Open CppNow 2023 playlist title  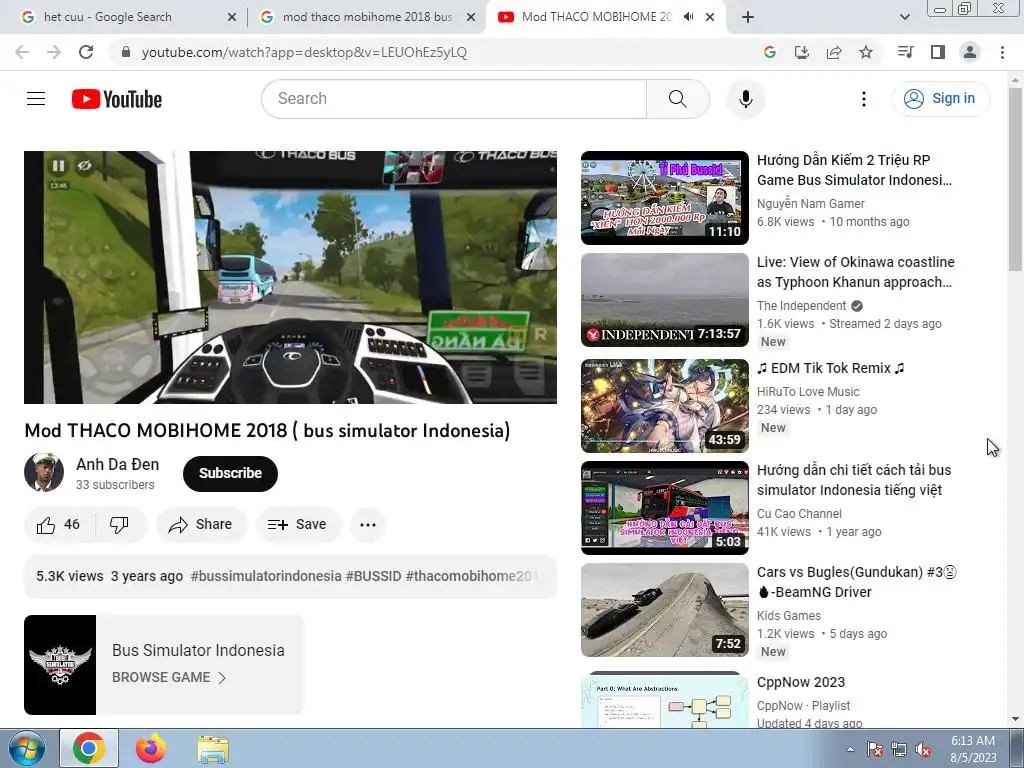[x=801, y=682]
